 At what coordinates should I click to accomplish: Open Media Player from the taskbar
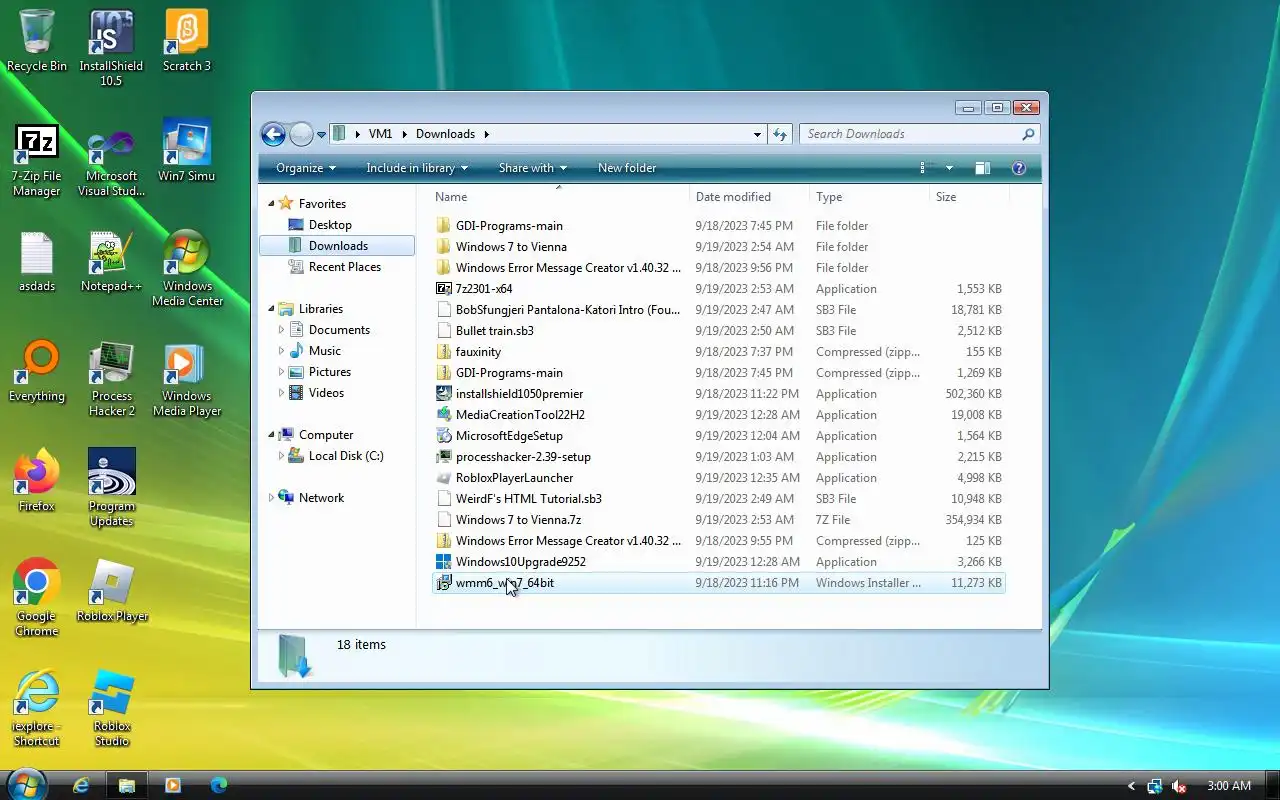[x=172, y=785]
